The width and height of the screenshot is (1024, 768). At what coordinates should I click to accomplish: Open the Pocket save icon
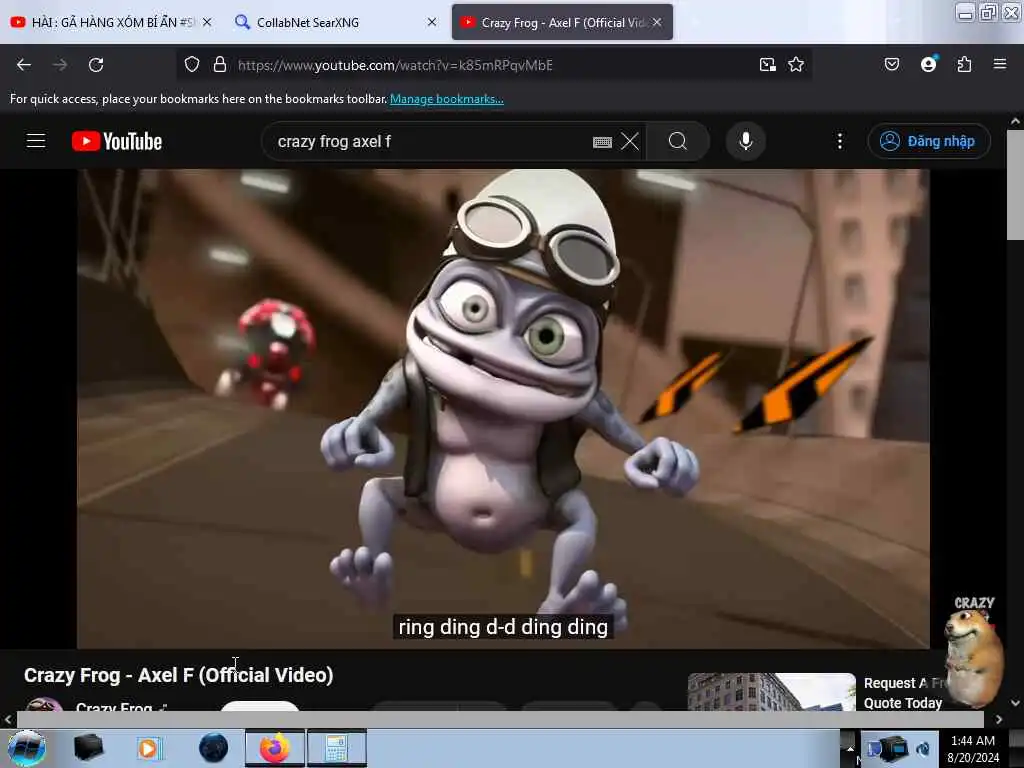(891, 65)
